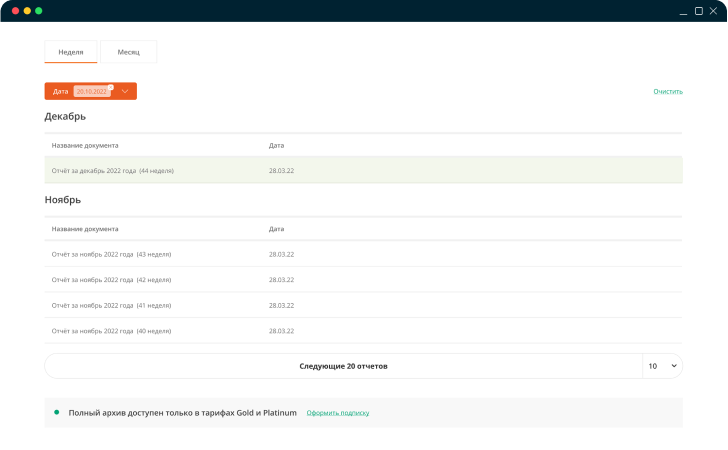
Task: Open the 10 per-page dropdown
Action: [663, 366]
